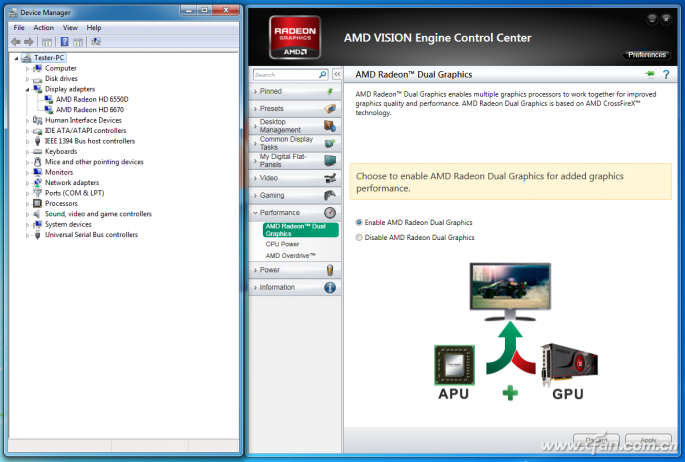The image size is (685, 462).
Task: Click the Back arrow in Device Manager toolbar
Action: point(16,42)
